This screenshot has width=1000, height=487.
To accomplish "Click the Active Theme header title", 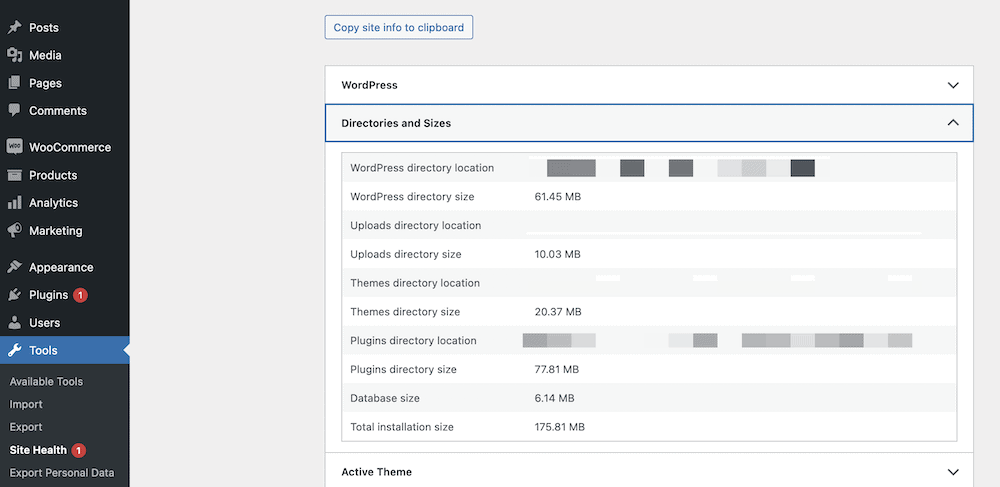I will click(x=376, y=472).
